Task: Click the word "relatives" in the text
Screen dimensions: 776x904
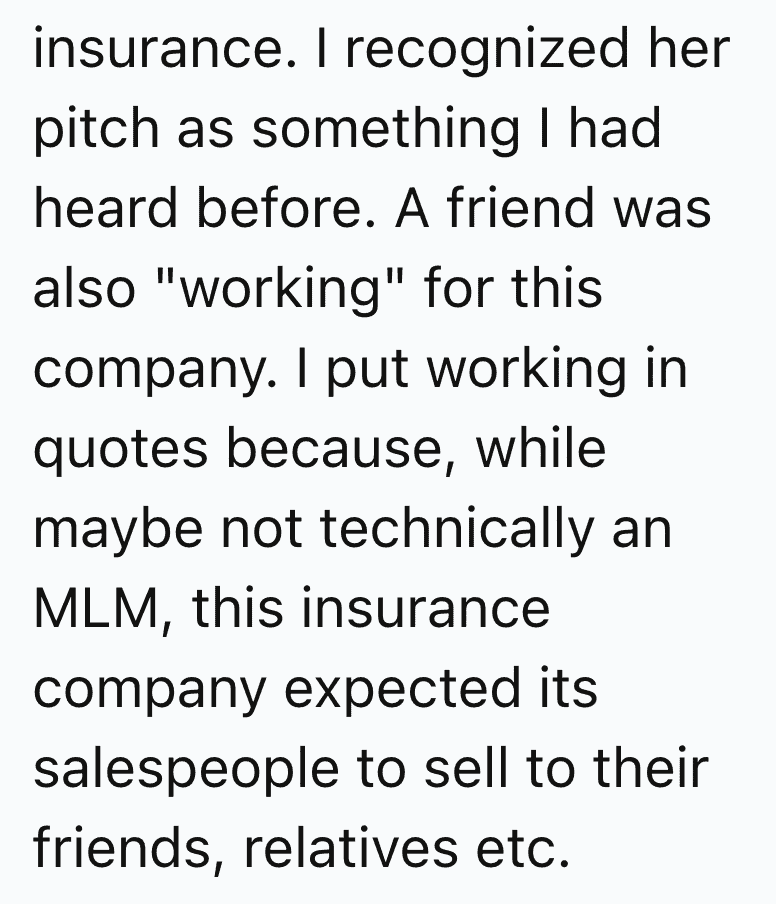Action: [x=351, y=848]
